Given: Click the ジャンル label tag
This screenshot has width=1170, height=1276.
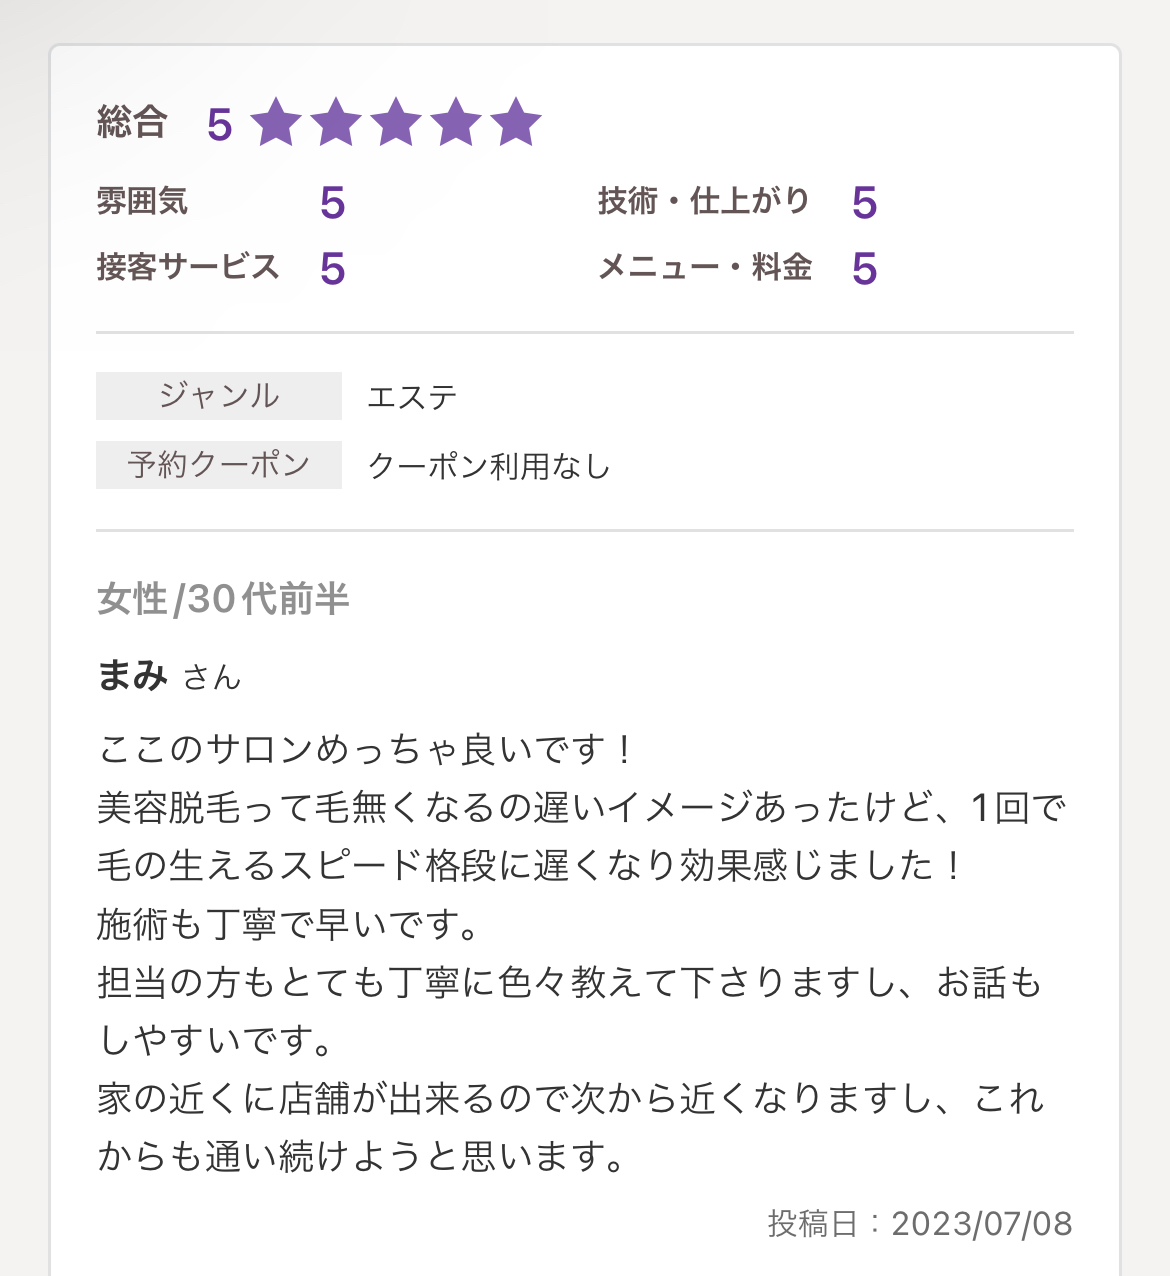Looking at the screenshot, I should tap(219, 396).
